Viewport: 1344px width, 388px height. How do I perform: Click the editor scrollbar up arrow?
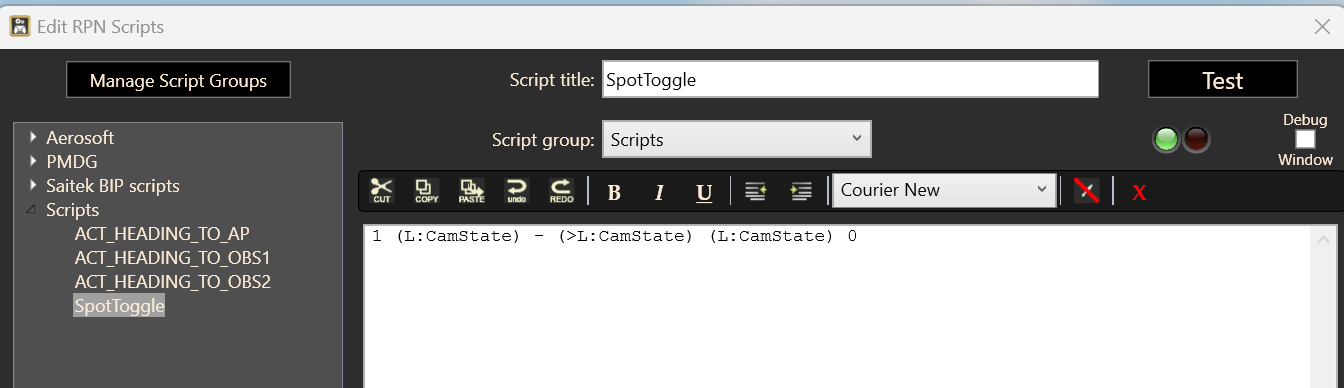point(1323,240)
